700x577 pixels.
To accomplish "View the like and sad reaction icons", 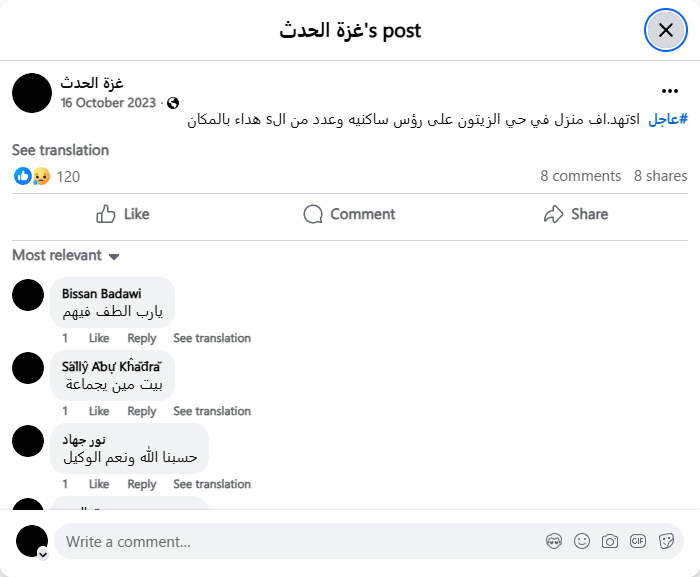I will [32, 176].
